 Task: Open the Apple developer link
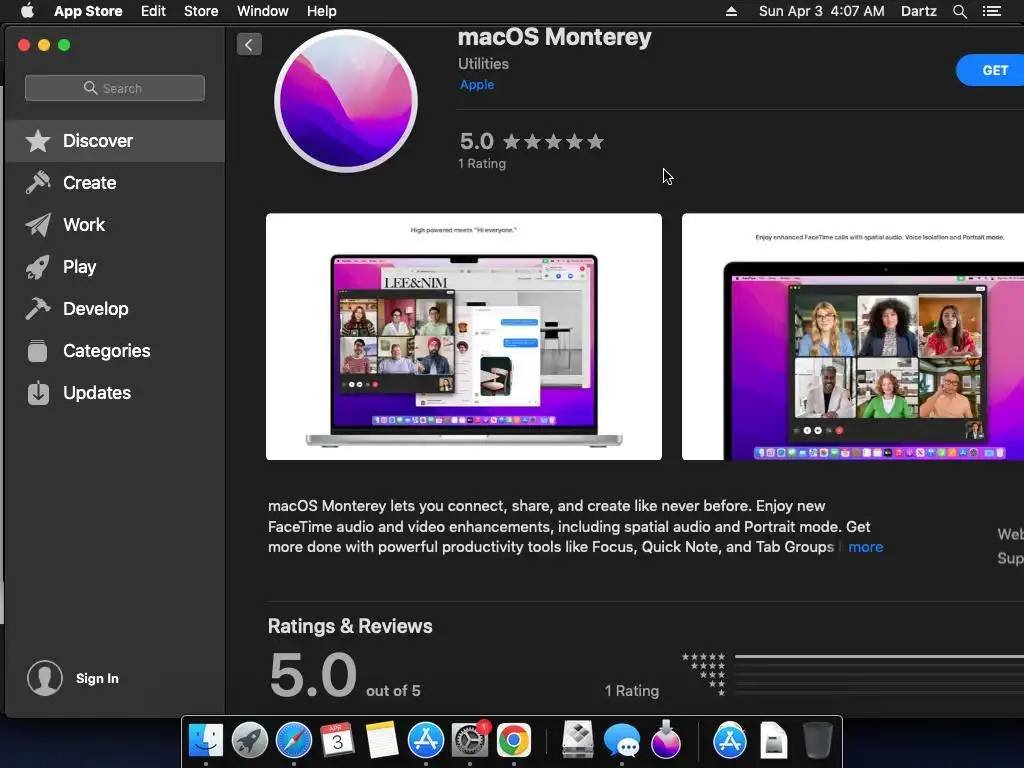click(x=477, y=84)
